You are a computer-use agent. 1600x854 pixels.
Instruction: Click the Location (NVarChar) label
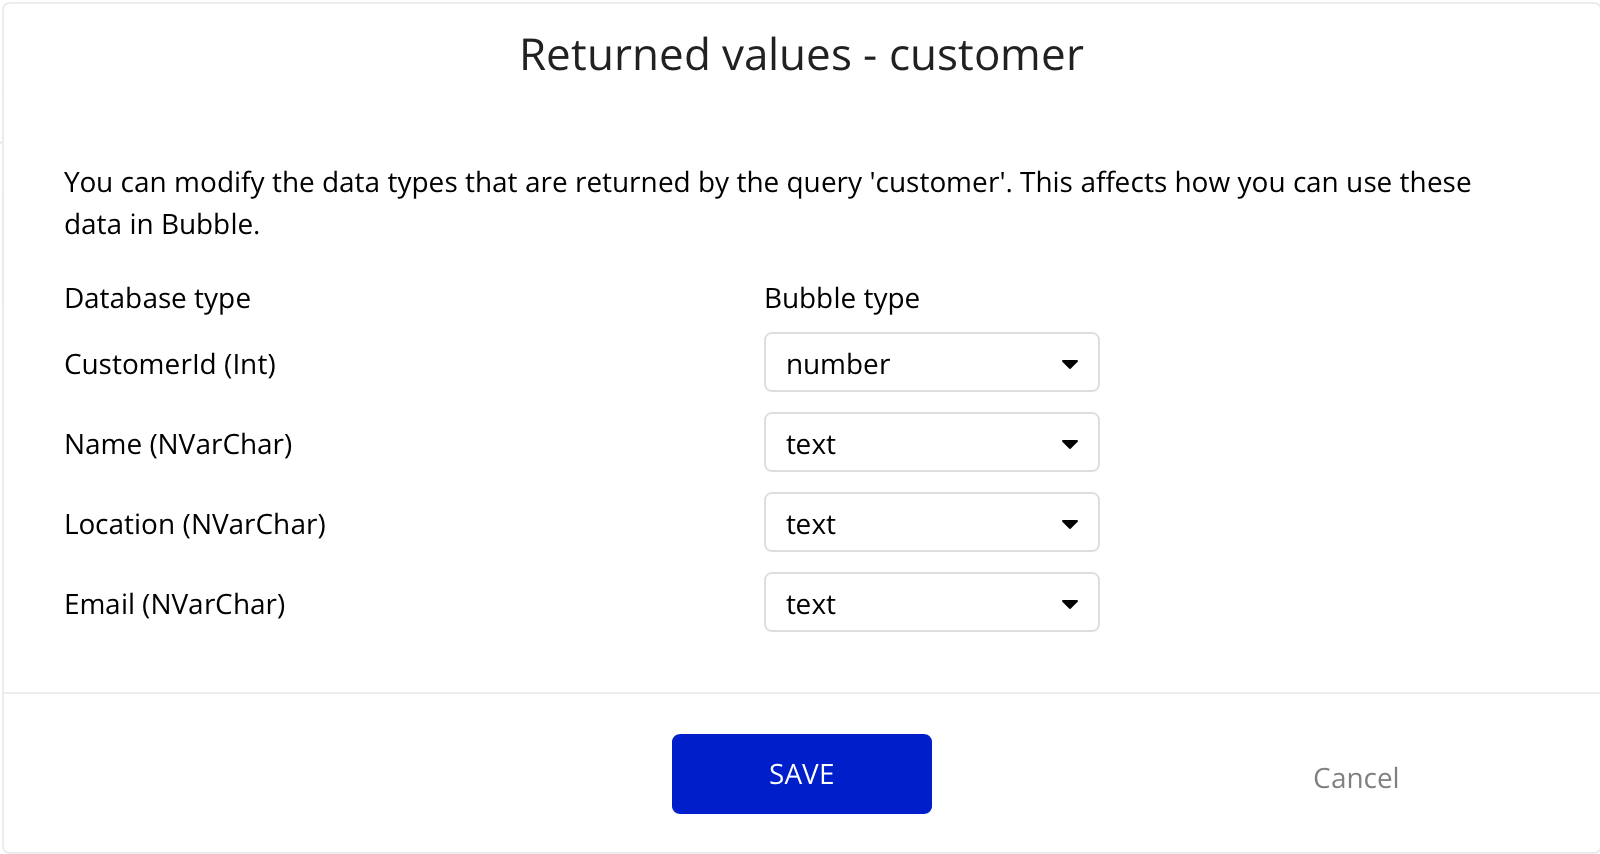coord(195,524)
